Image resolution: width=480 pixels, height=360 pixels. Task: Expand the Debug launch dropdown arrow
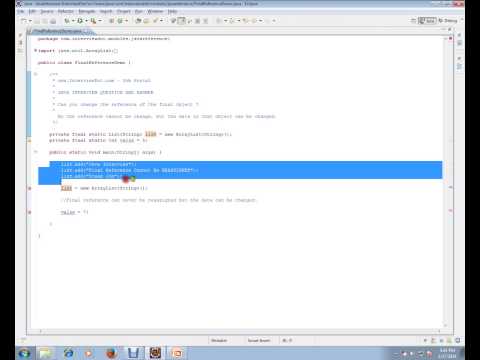pyautogui.click(x=73, y=21)
